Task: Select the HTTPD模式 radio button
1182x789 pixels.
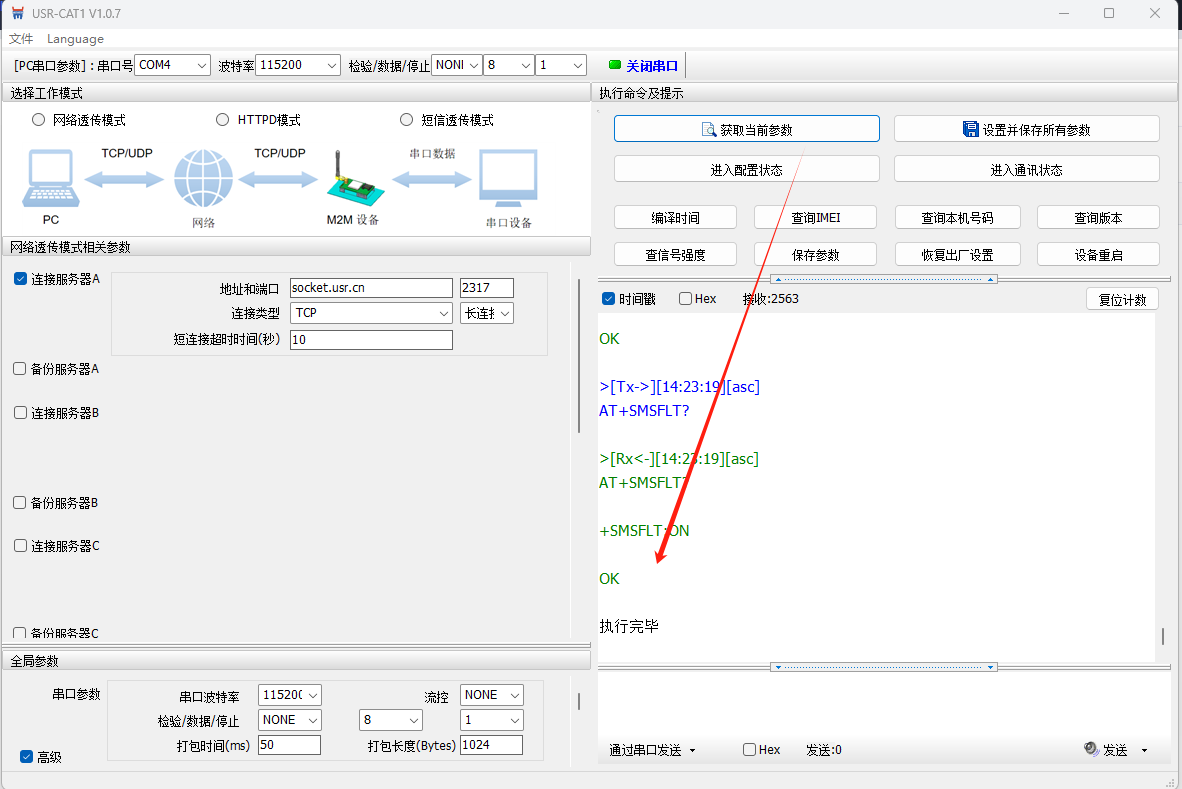Action: [x=223, y=120]
